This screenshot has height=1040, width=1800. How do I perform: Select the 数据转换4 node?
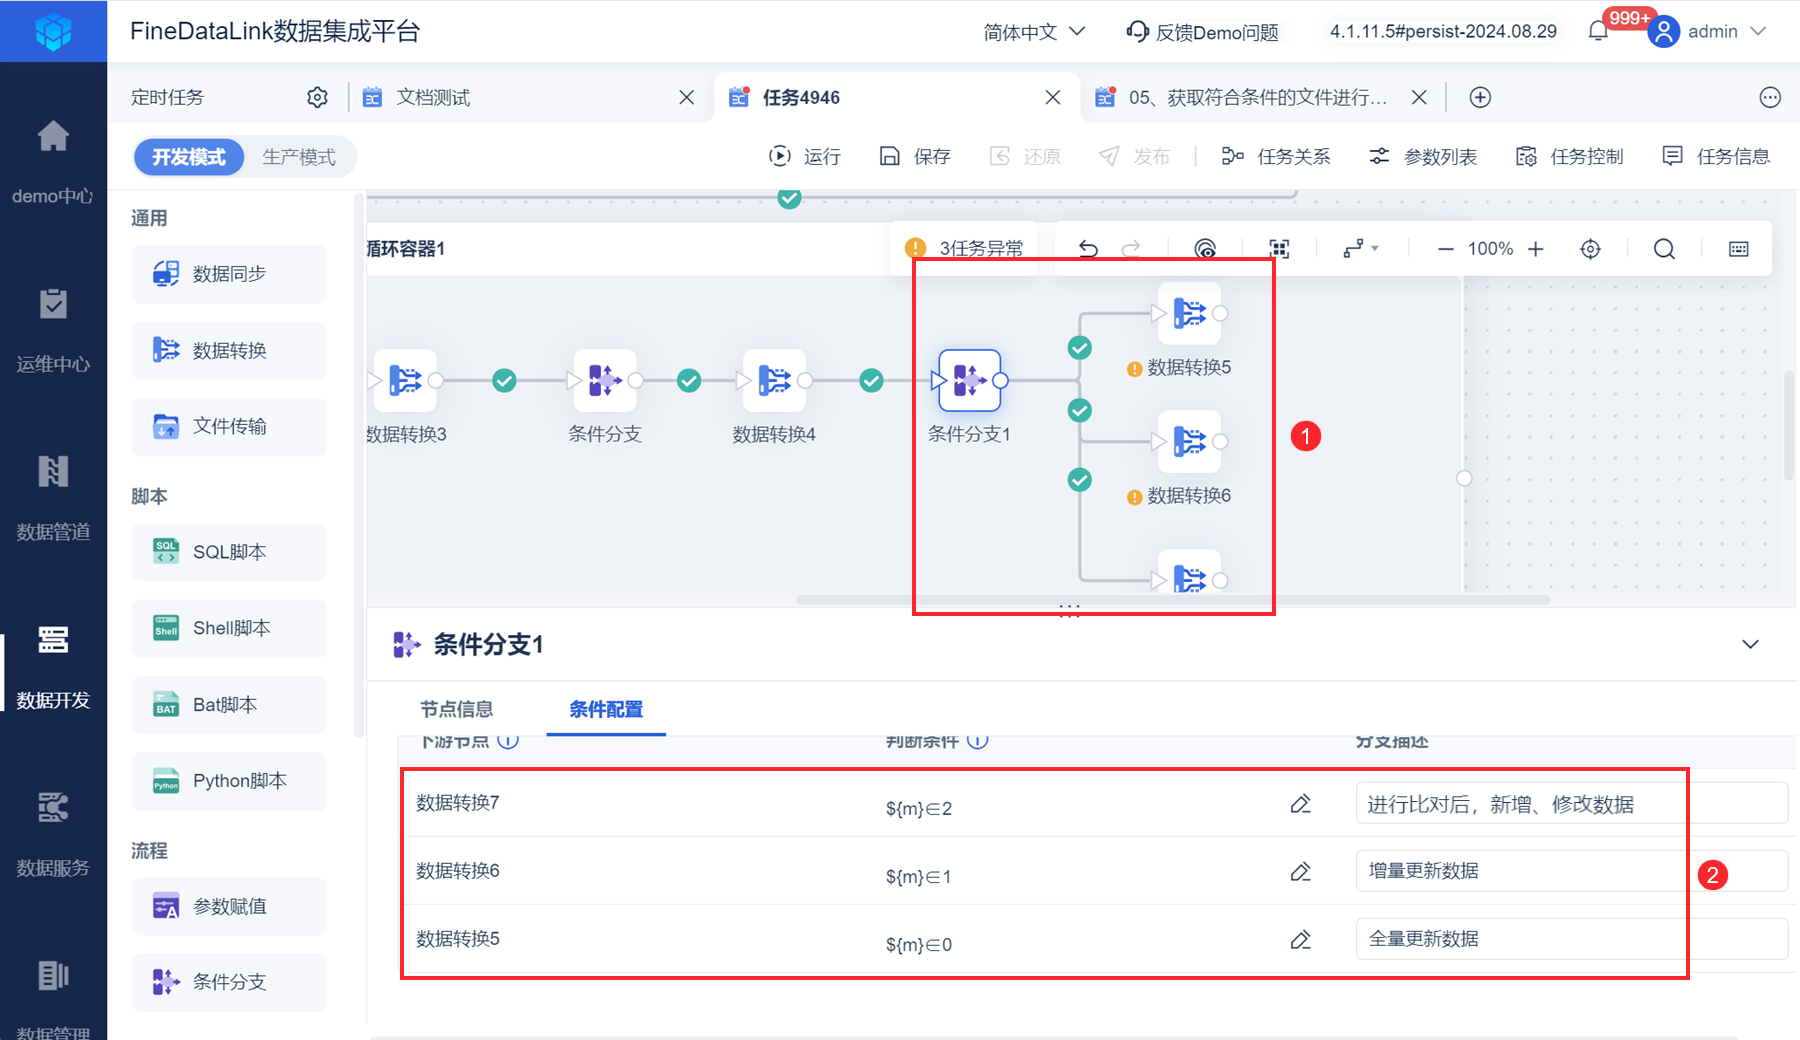pos(774,380)
